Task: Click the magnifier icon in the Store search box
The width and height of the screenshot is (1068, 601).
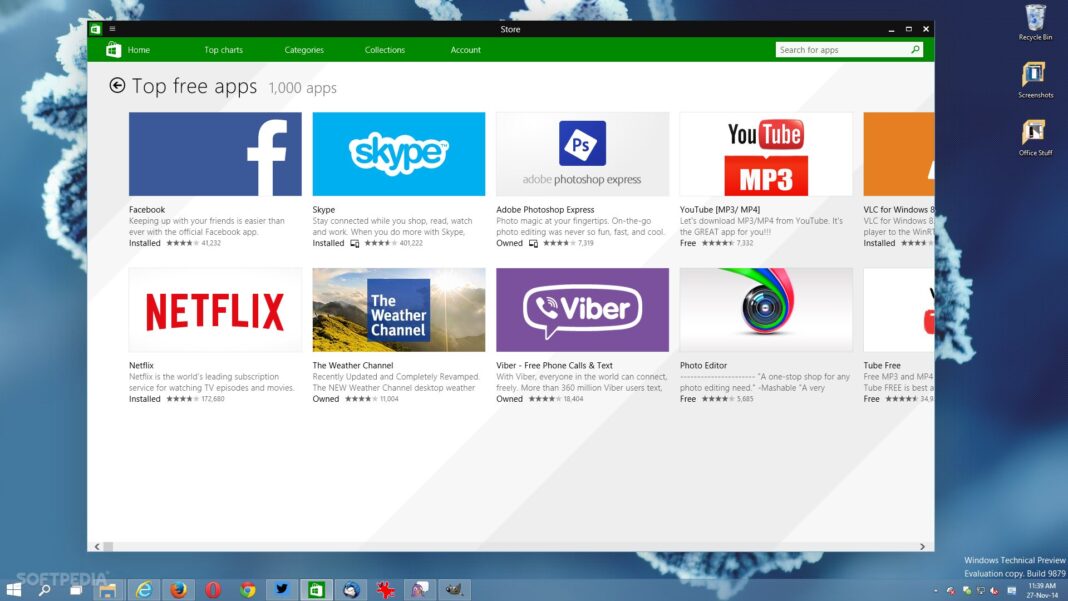Action: [915, 49]
